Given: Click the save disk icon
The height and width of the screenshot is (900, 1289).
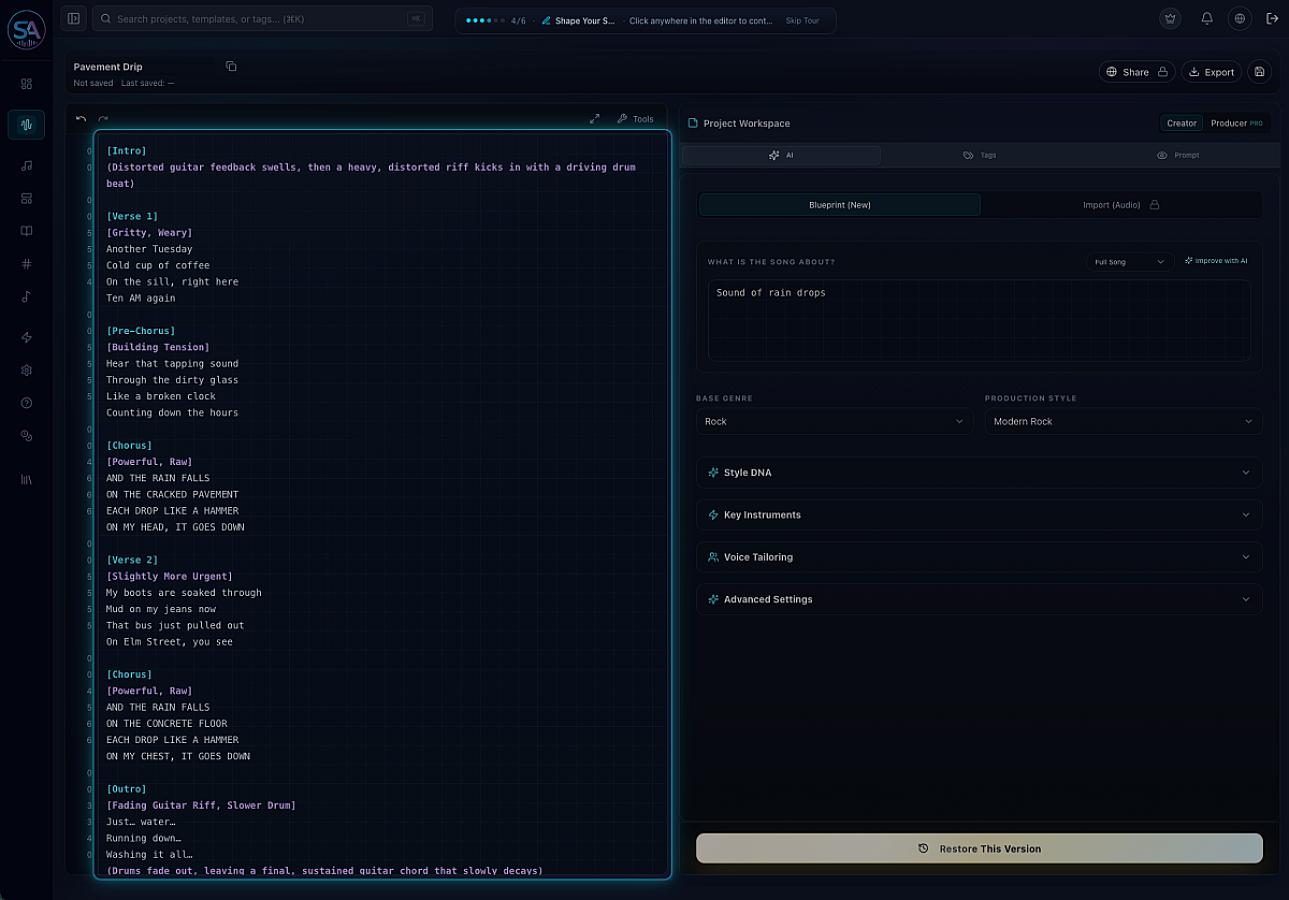Looking at the screenshot, I should coord(1259,72).
